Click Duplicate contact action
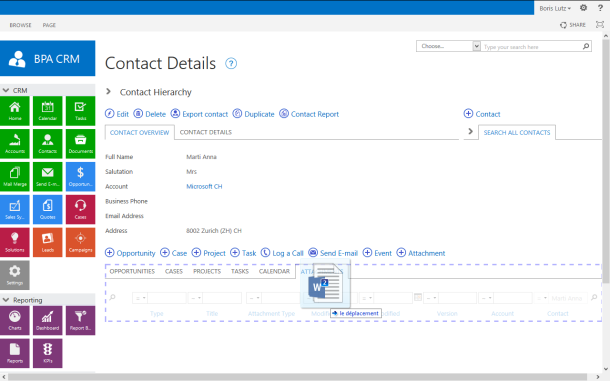610x381 pixels. pyautogui.click(x=254, y=114)
